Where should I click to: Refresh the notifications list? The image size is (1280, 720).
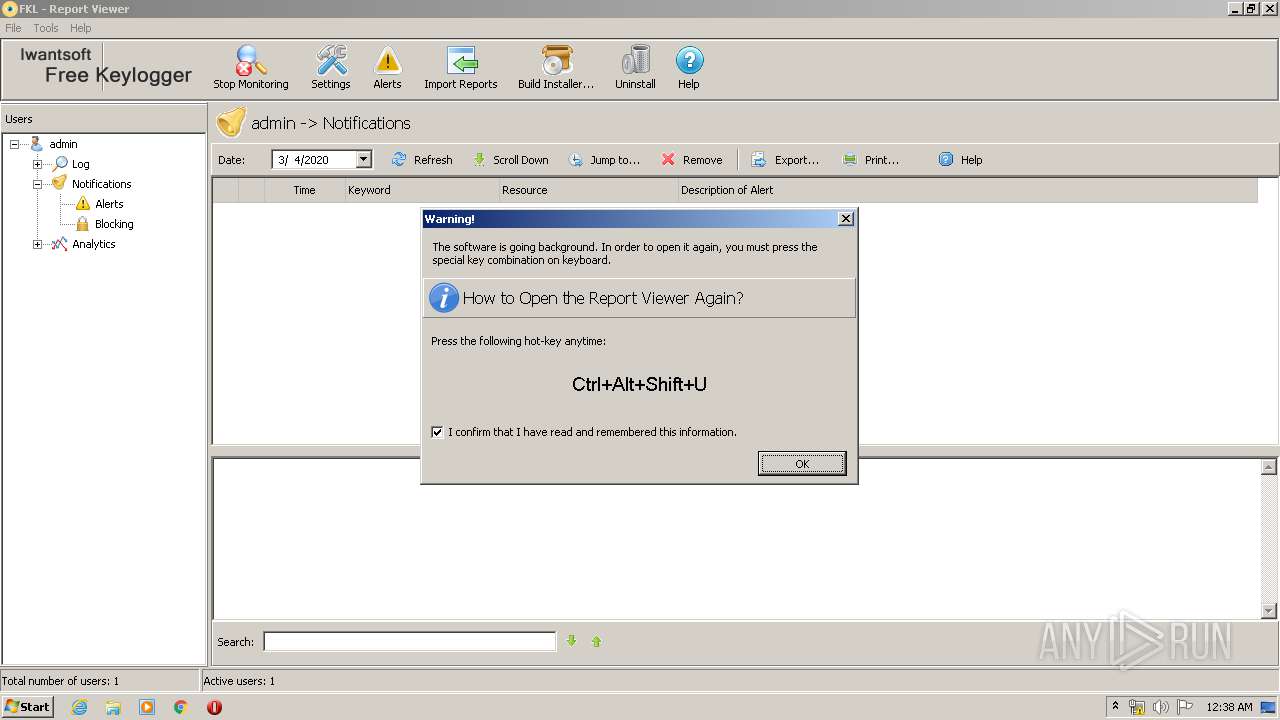(422, 160)
